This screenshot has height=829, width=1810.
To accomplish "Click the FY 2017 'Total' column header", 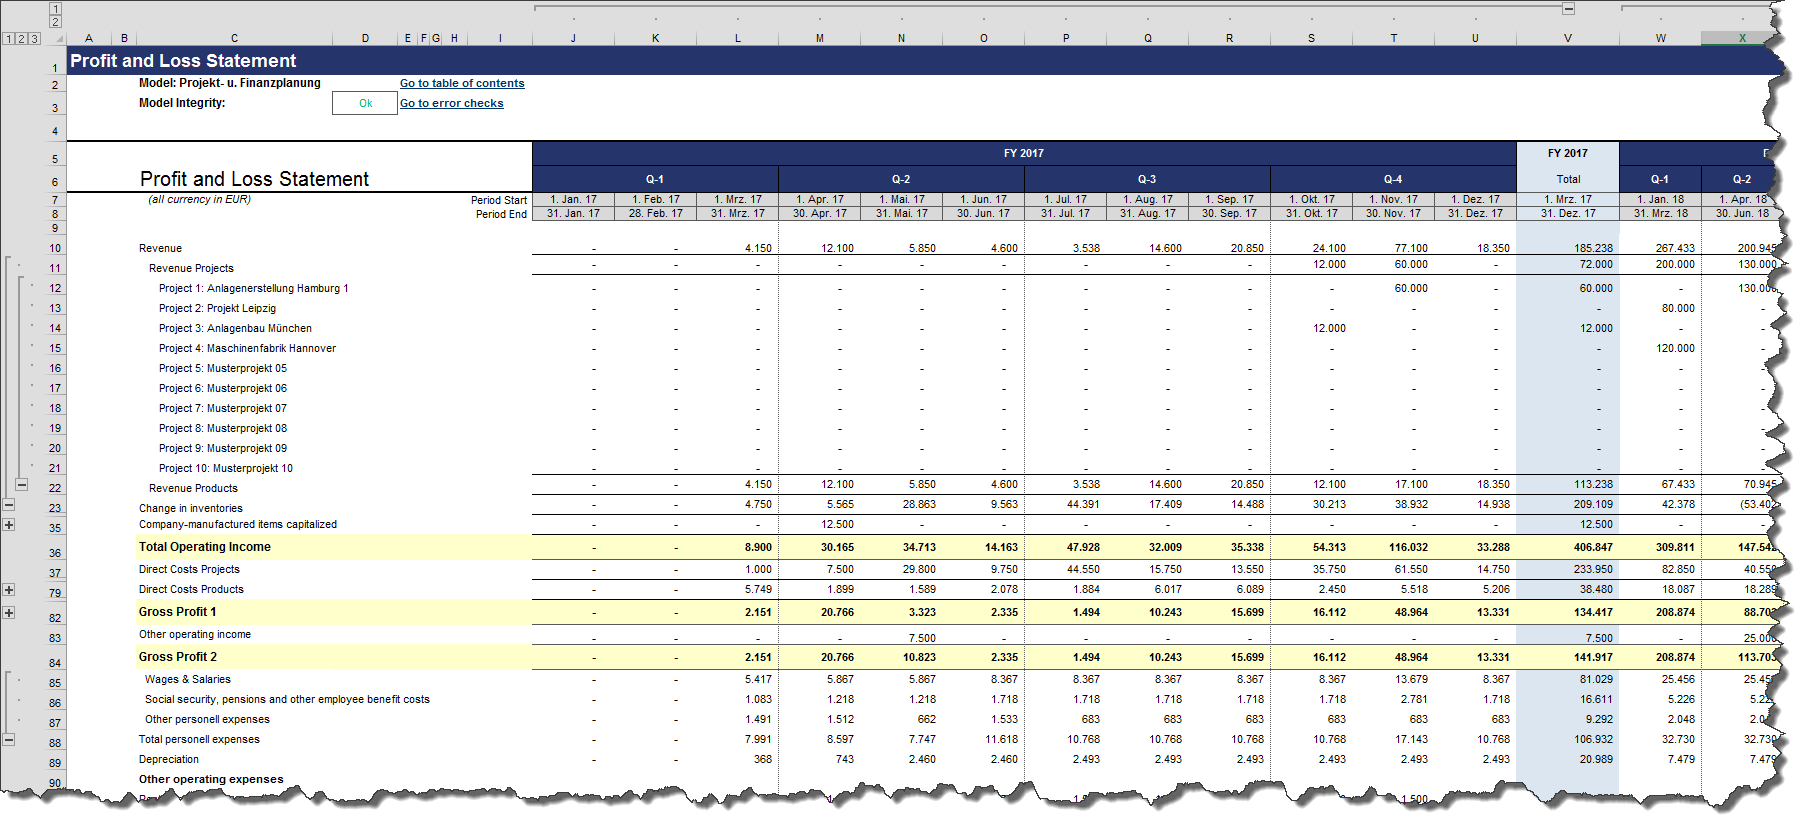I will pyautogui.click(x=1568, y=179).
